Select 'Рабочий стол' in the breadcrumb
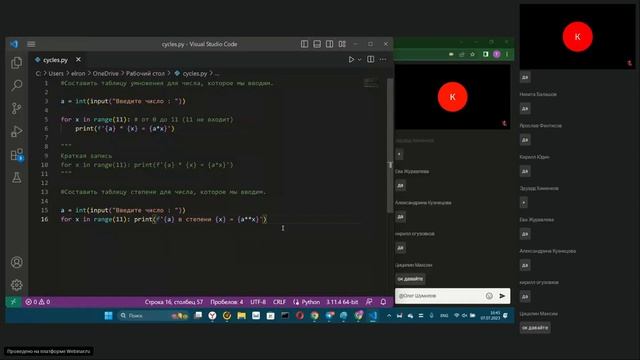 pyautogui.click(x=145, y=73)
